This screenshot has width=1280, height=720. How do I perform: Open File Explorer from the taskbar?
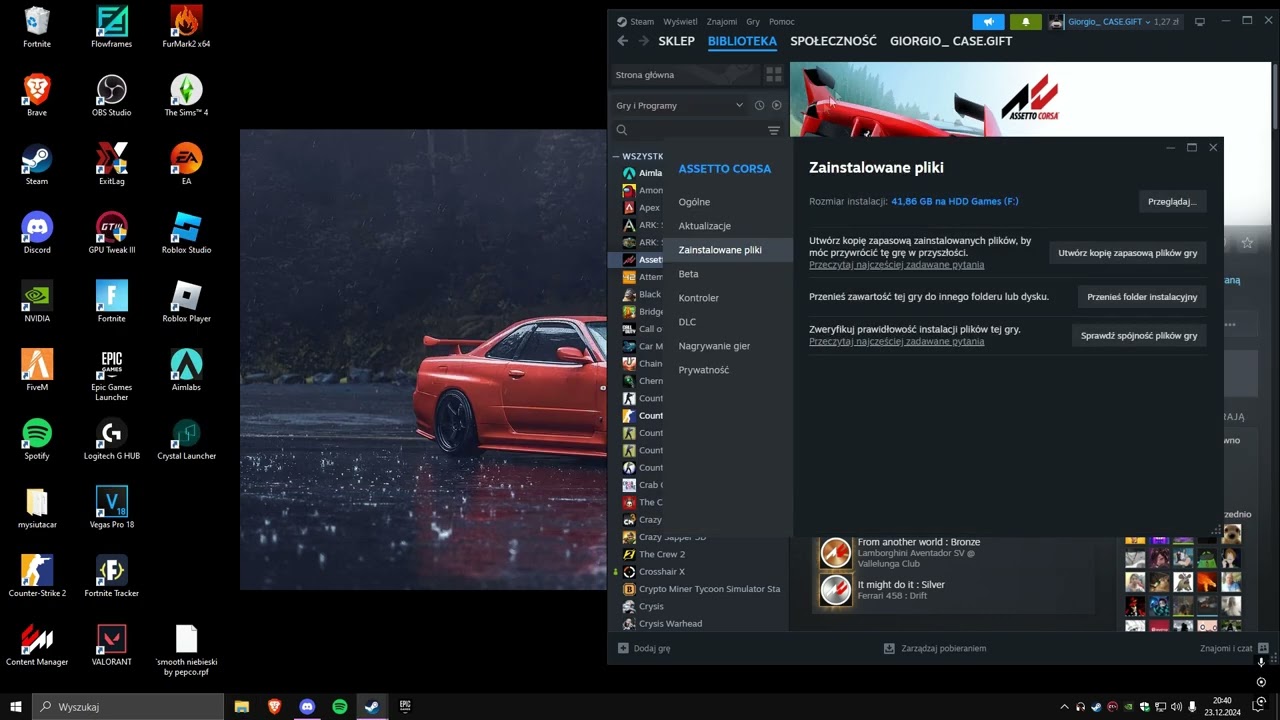242,706
